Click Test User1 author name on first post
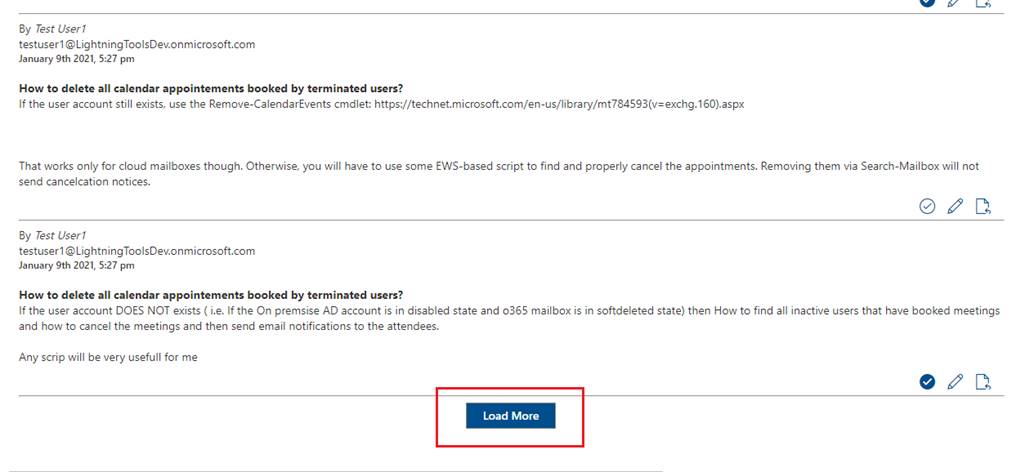Viewport: 1034px width, 472px height. pyautogui.click(x=60, y=29)
